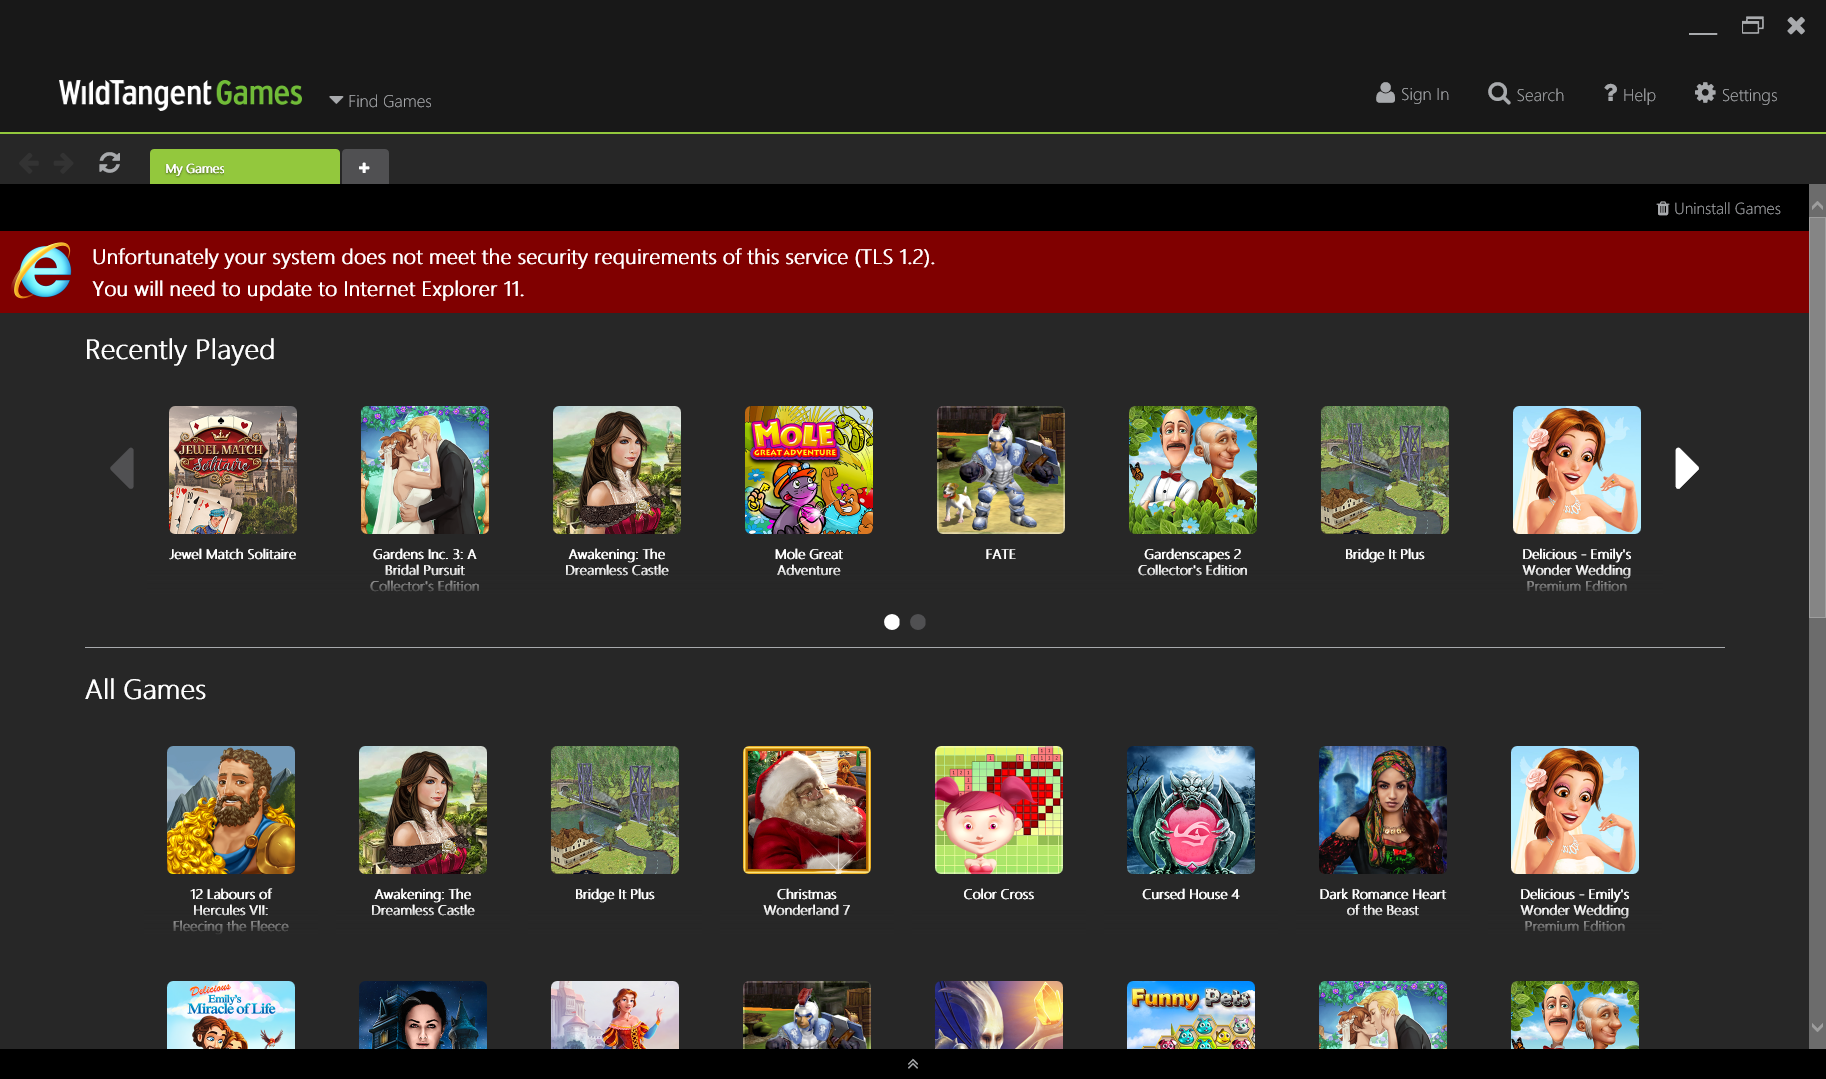Select the second carousel page dot

pyautogui.click(x=918, y=622)
